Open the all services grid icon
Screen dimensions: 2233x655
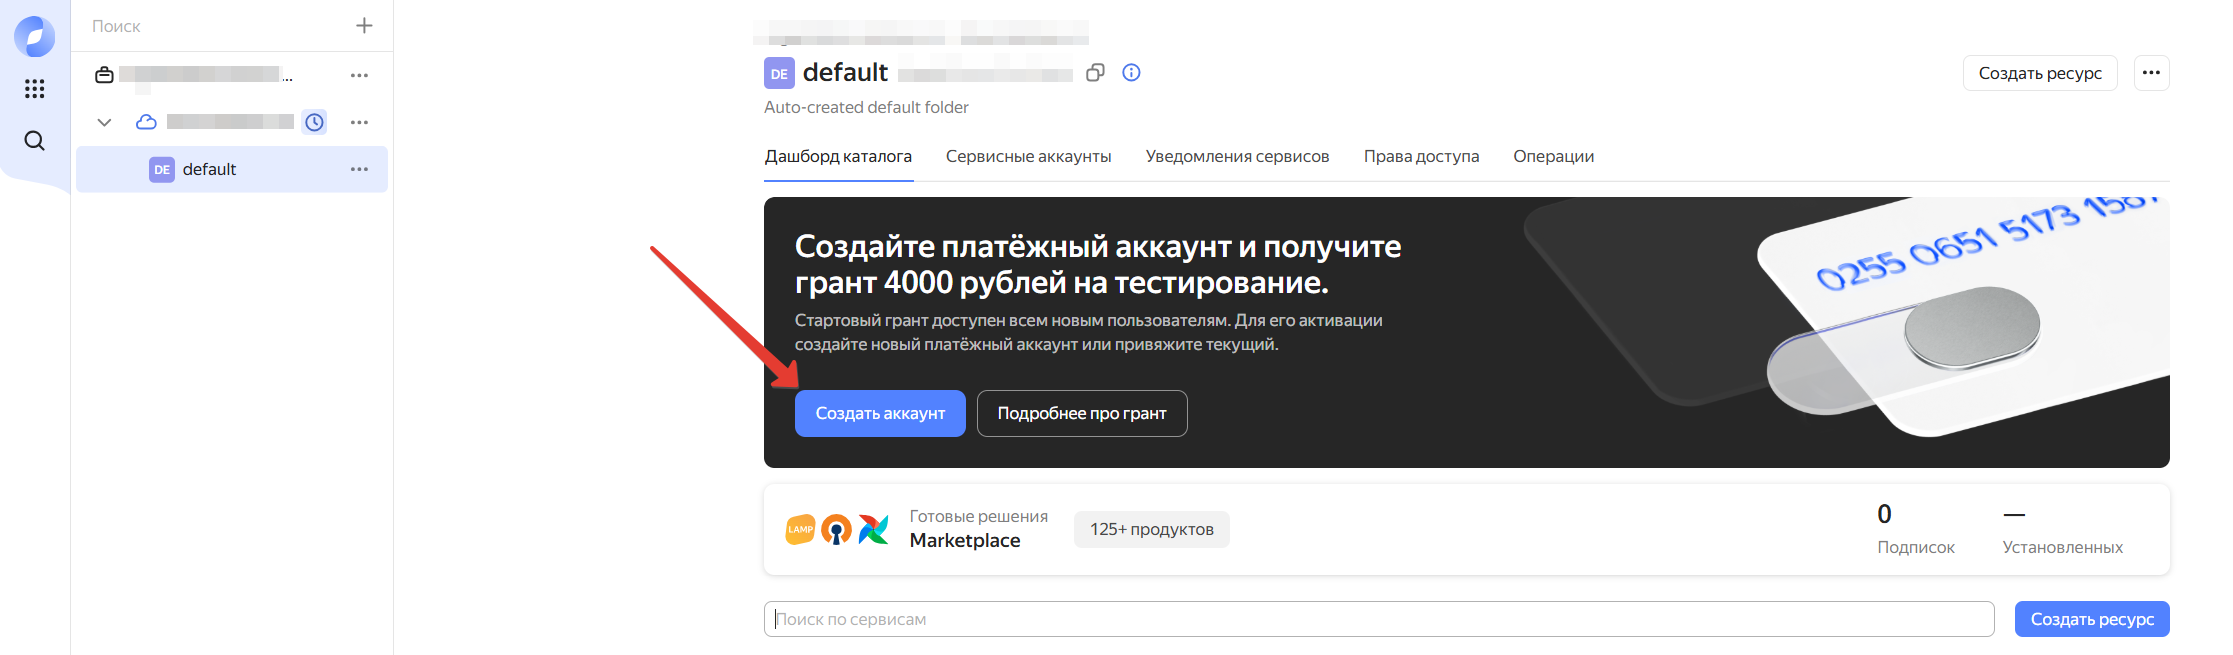point(34,89)
